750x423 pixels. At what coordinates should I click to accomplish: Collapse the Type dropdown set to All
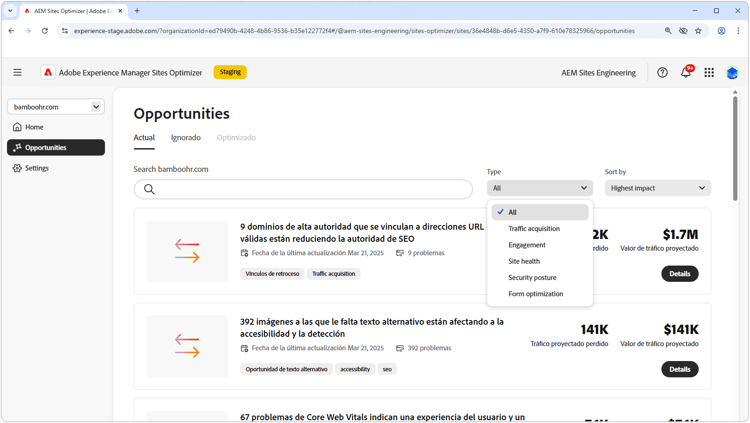pyautogui.click(x=540, y=188)
